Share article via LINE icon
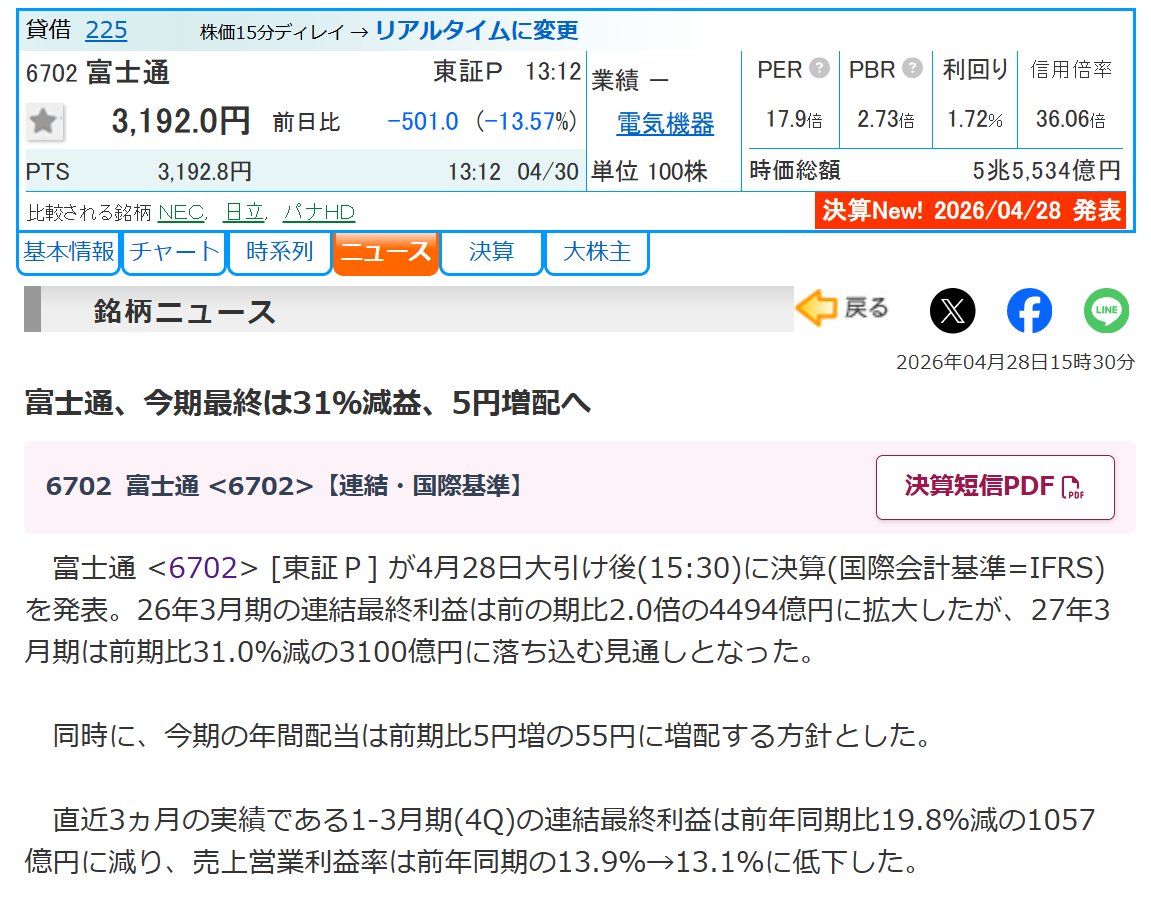The height and width of the screenshot is (920, 1151). [1106, 311]
